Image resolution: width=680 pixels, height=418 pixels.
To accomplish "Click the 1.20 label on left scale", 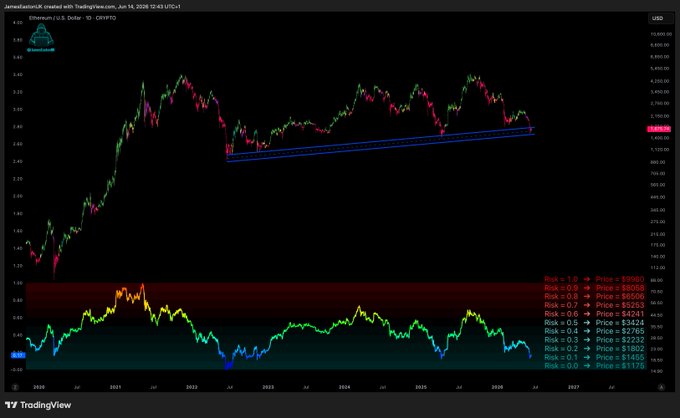I will click(x=18, y=266).
